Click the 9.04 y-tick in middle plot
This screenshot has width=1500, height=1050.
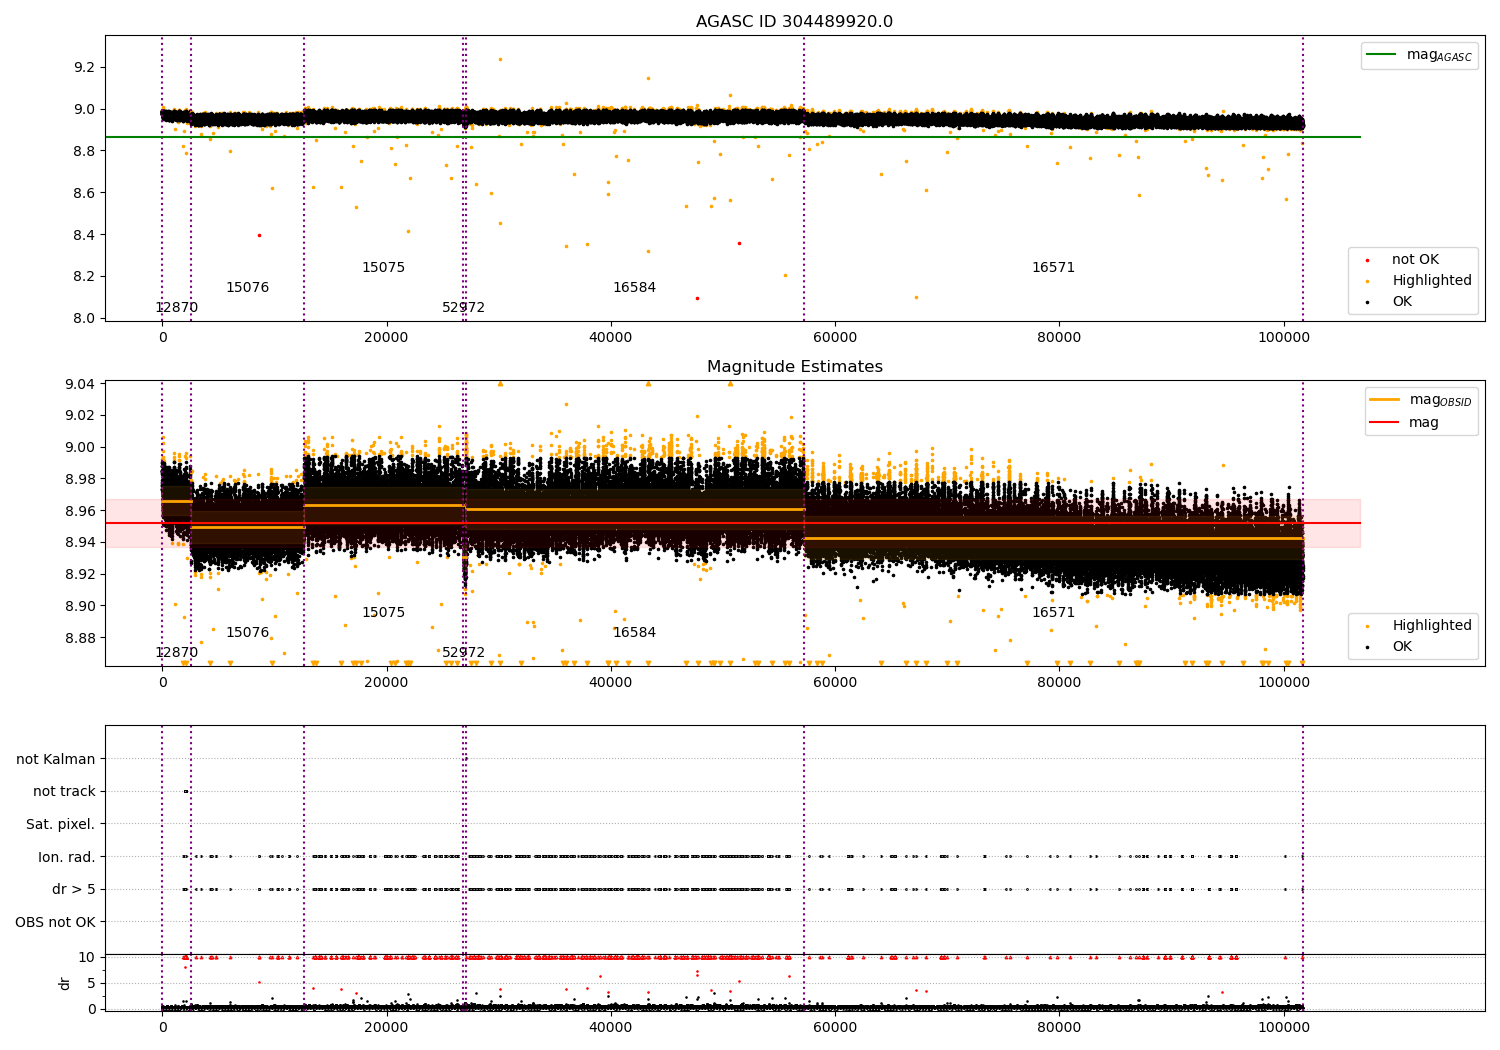click(80, 384)
